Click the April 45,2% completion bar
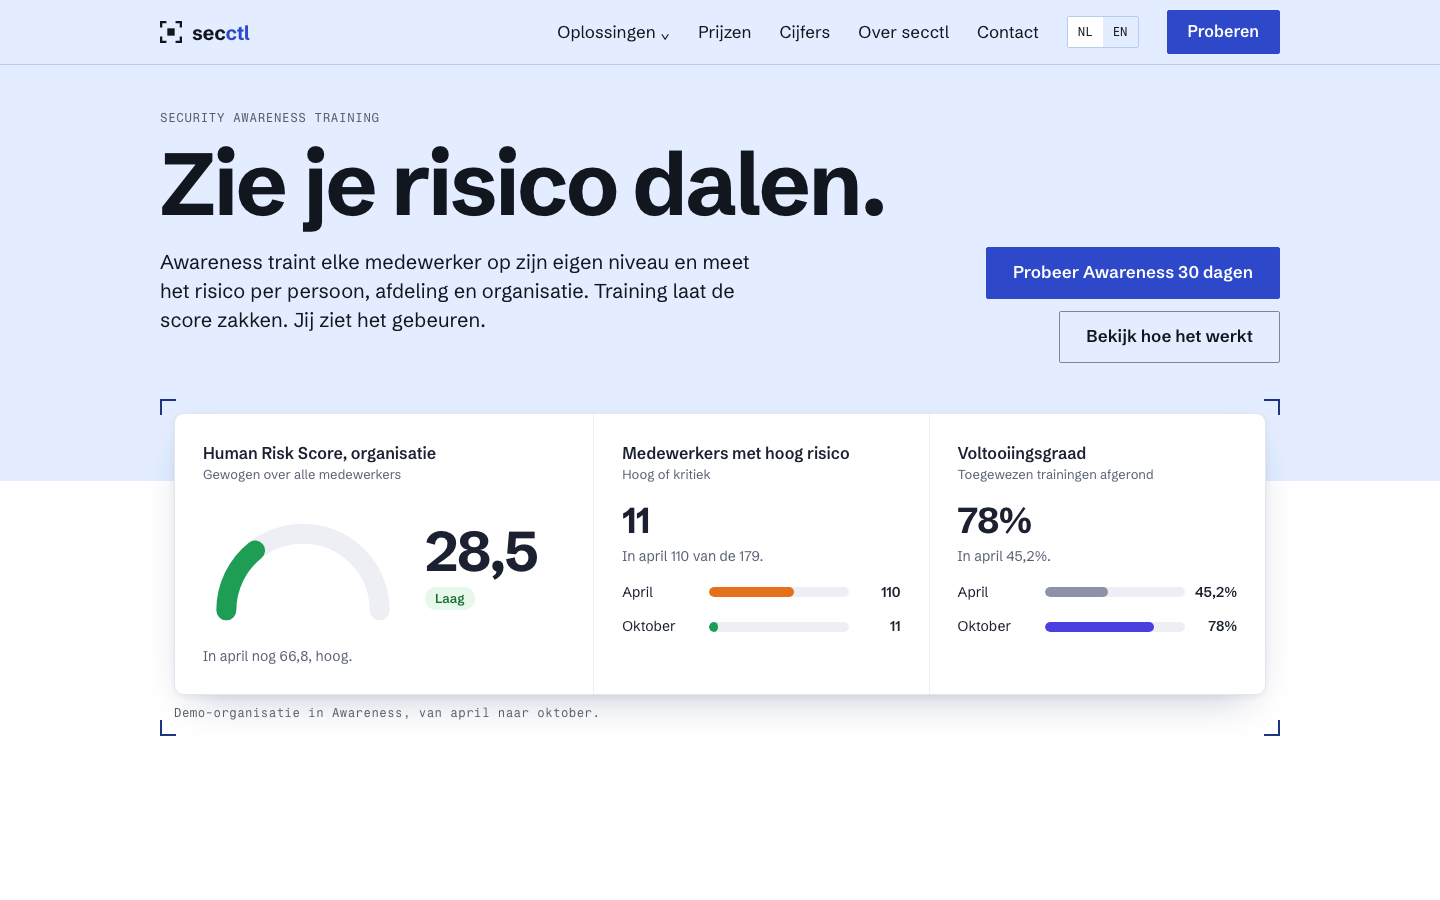 pos(1115,592)
